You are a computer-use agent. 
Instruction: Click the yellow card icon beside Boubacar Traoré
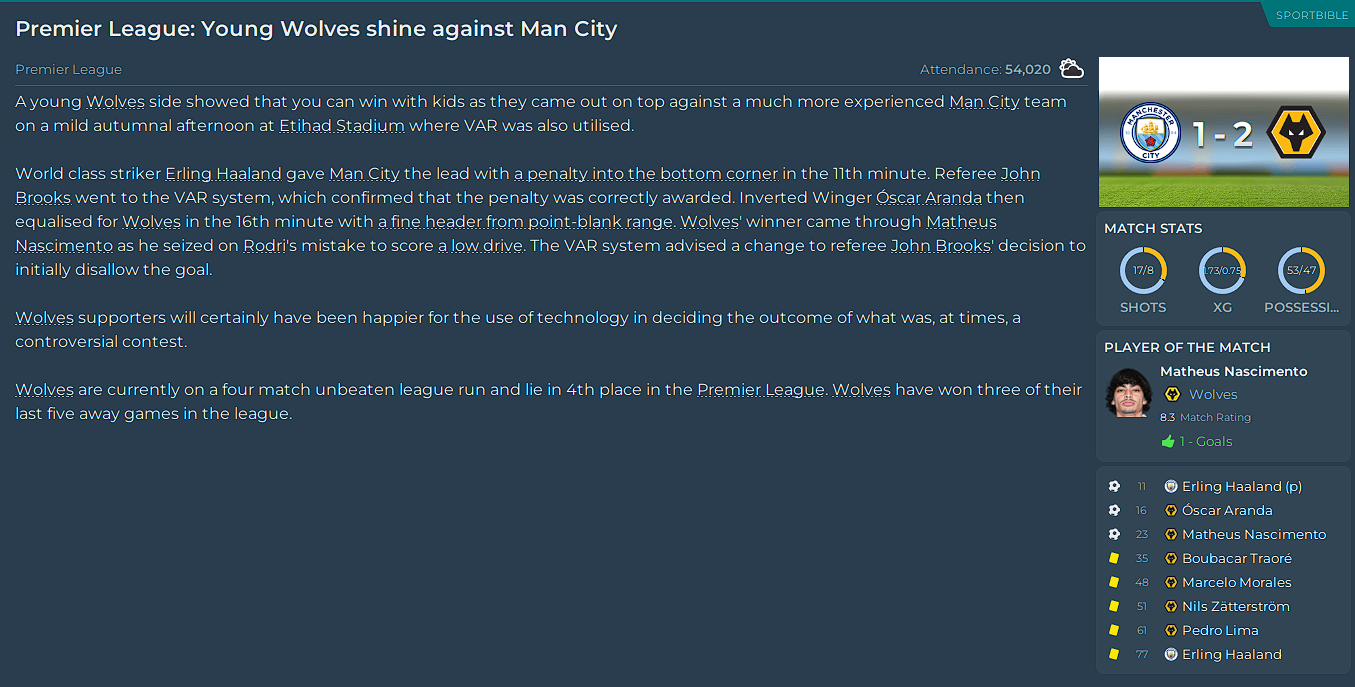point(1114,559)
